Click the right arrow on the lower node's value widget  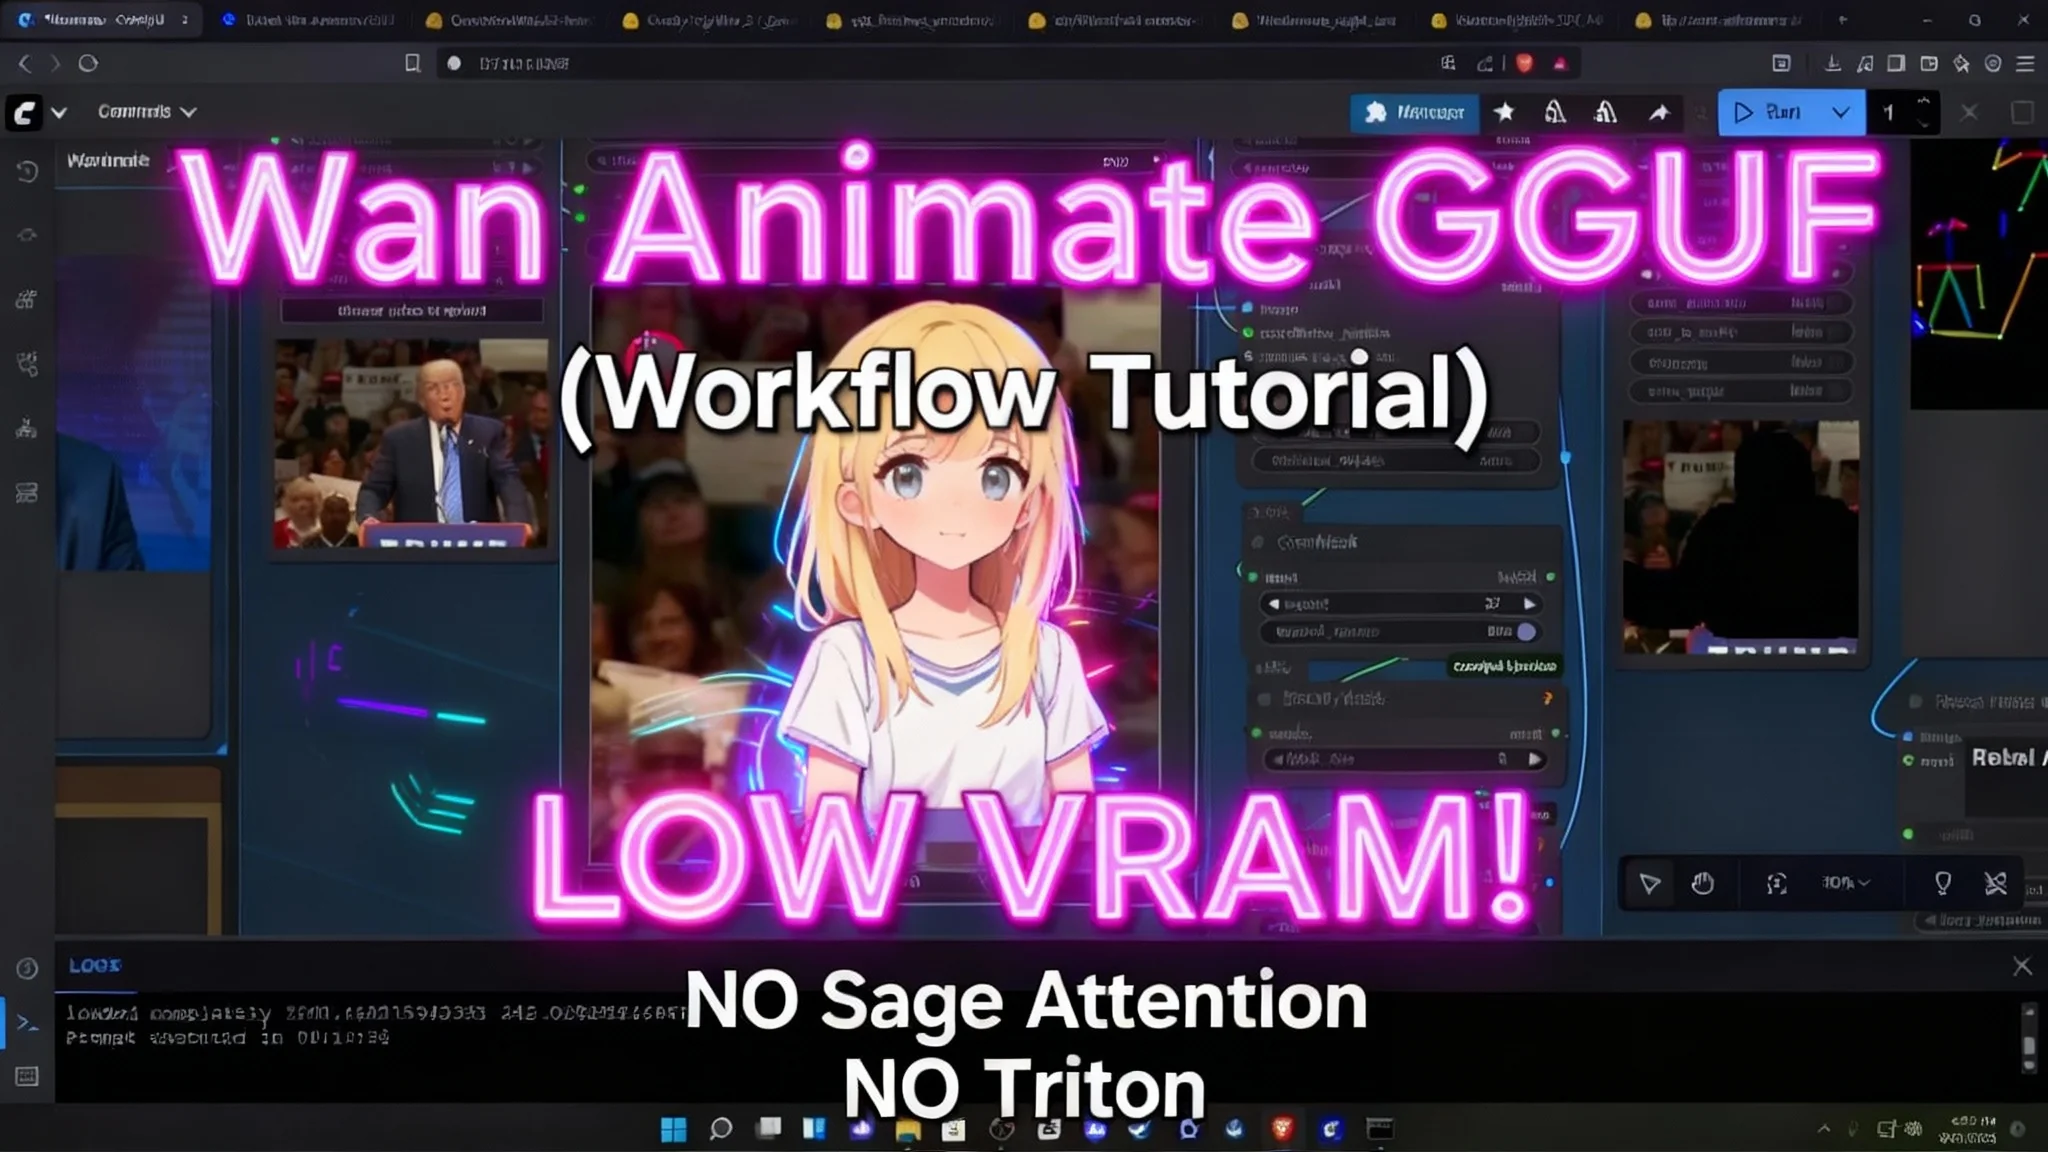1534,760
